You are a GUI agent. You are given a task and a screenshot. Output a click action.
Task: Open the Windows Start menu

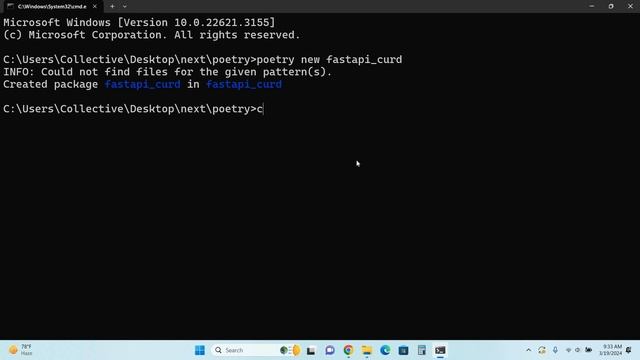200,350
